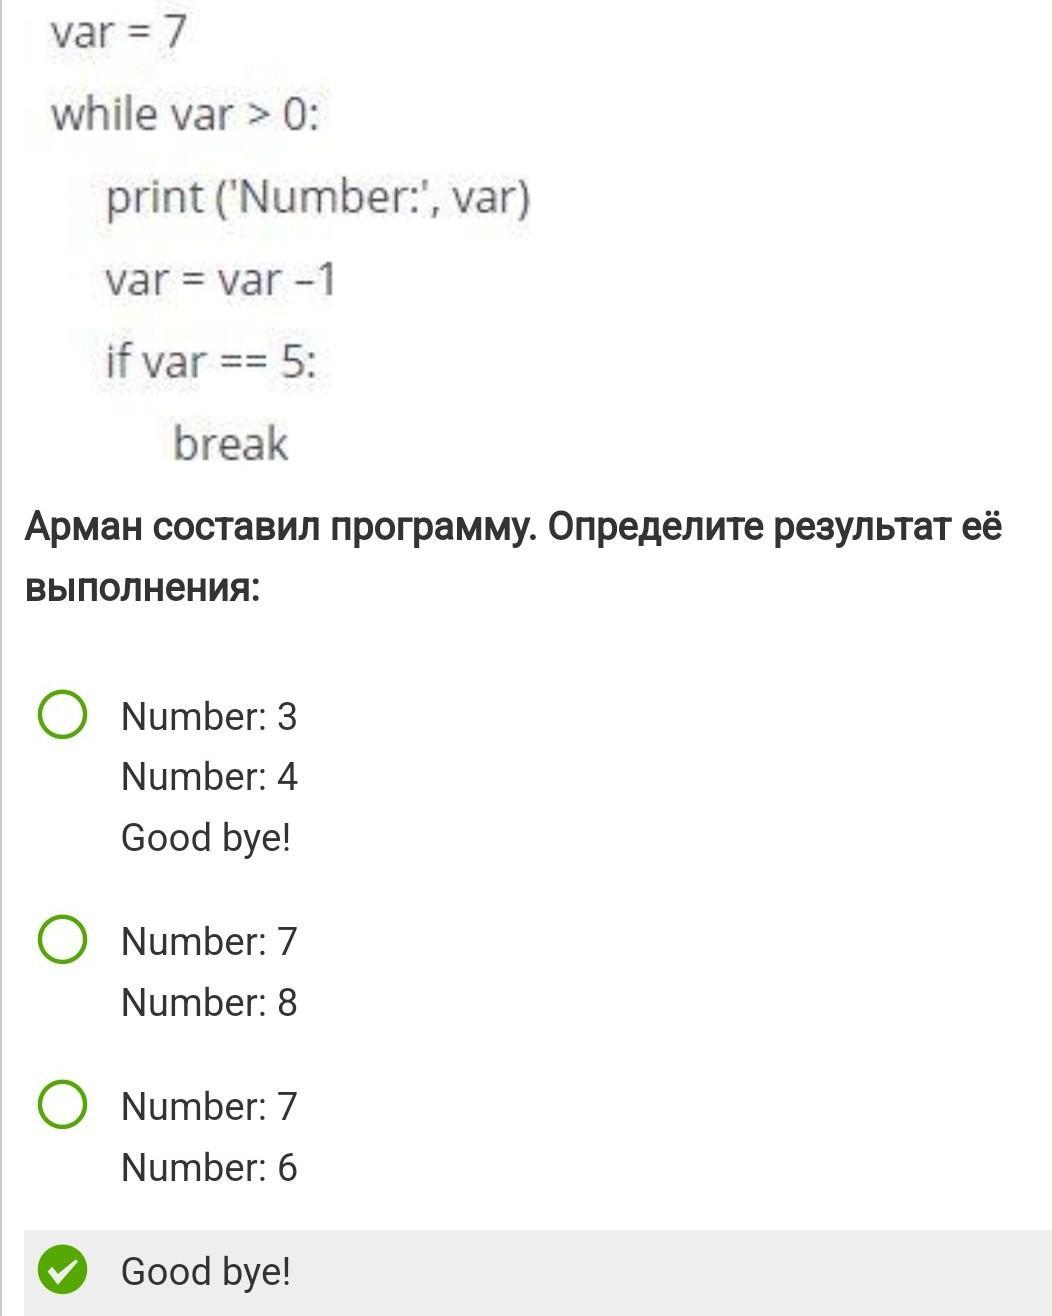
Task: Click the 'while var > 0:' code line
Action: 185,115
